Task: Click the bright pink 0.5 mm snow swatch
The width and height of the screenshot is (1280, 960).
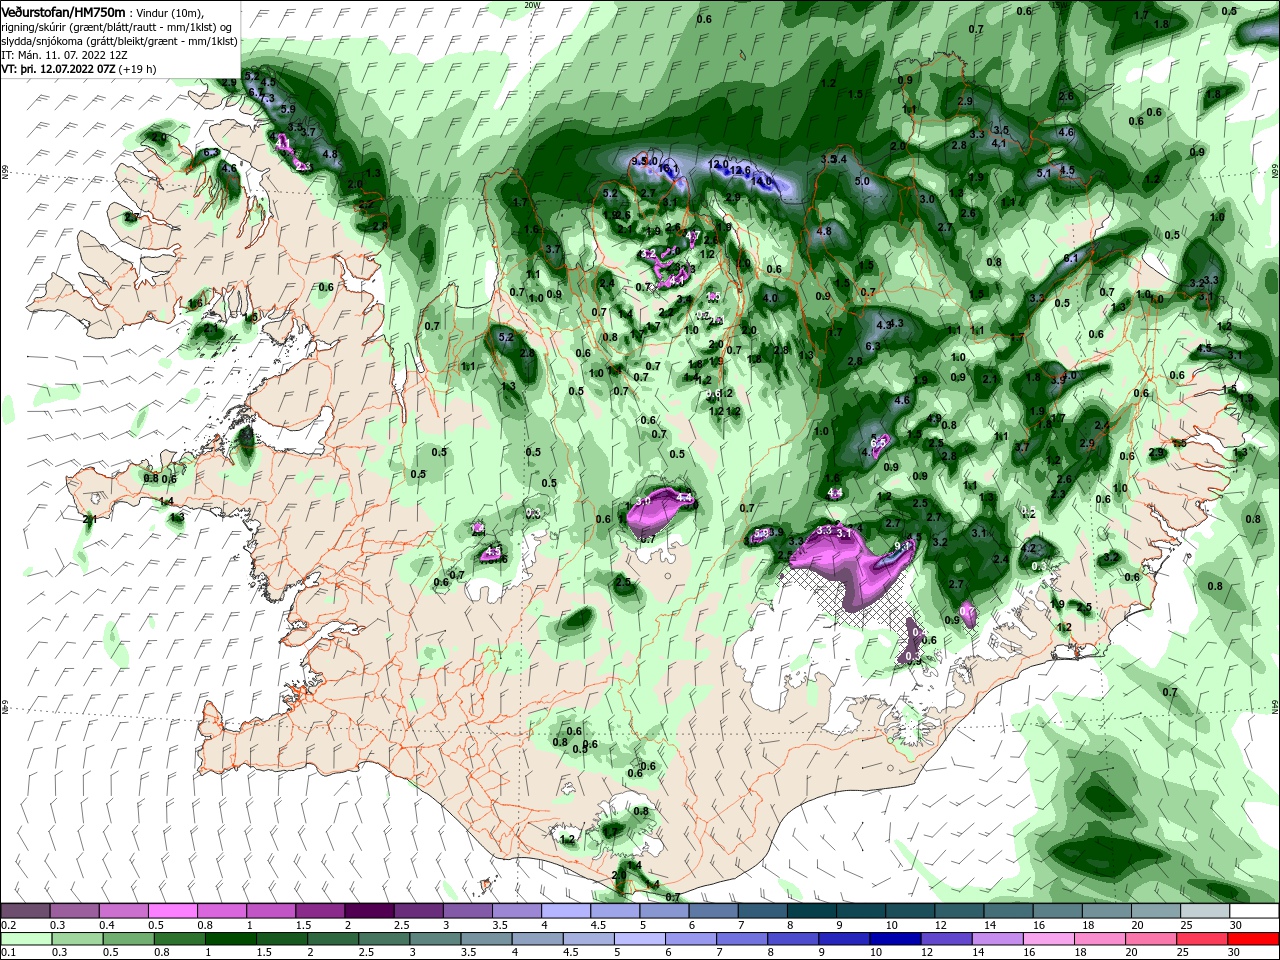Action: [173, 911]
